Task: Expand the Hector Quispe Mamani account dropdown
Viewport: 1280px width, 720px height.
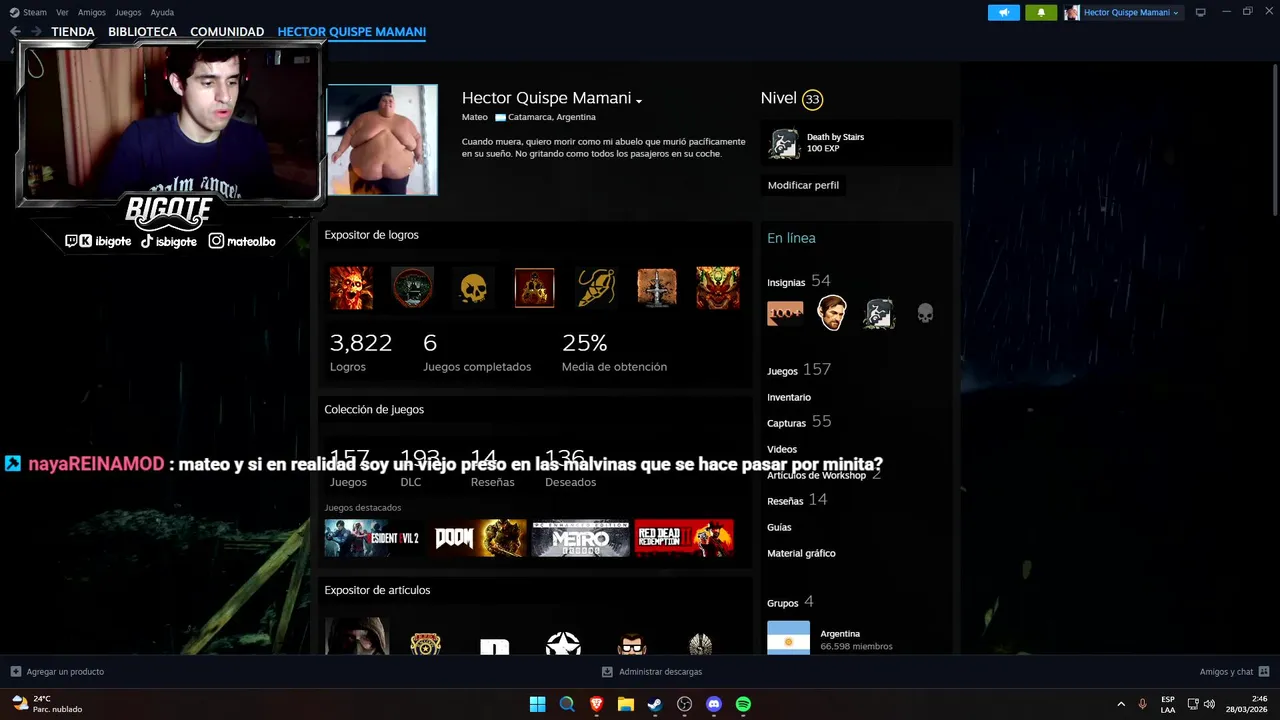Action: coord(1122,12)
